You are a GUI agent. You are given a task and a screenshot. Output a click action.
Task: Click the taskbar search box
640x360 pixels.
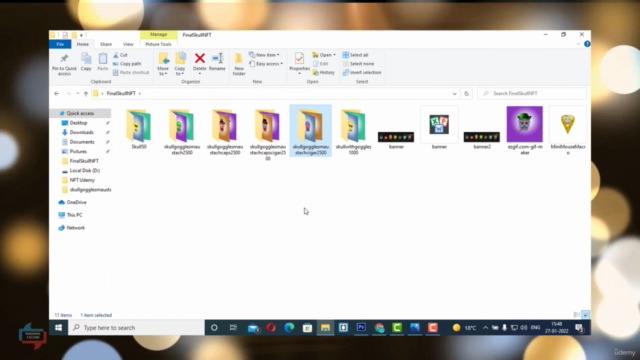(136, 328)
